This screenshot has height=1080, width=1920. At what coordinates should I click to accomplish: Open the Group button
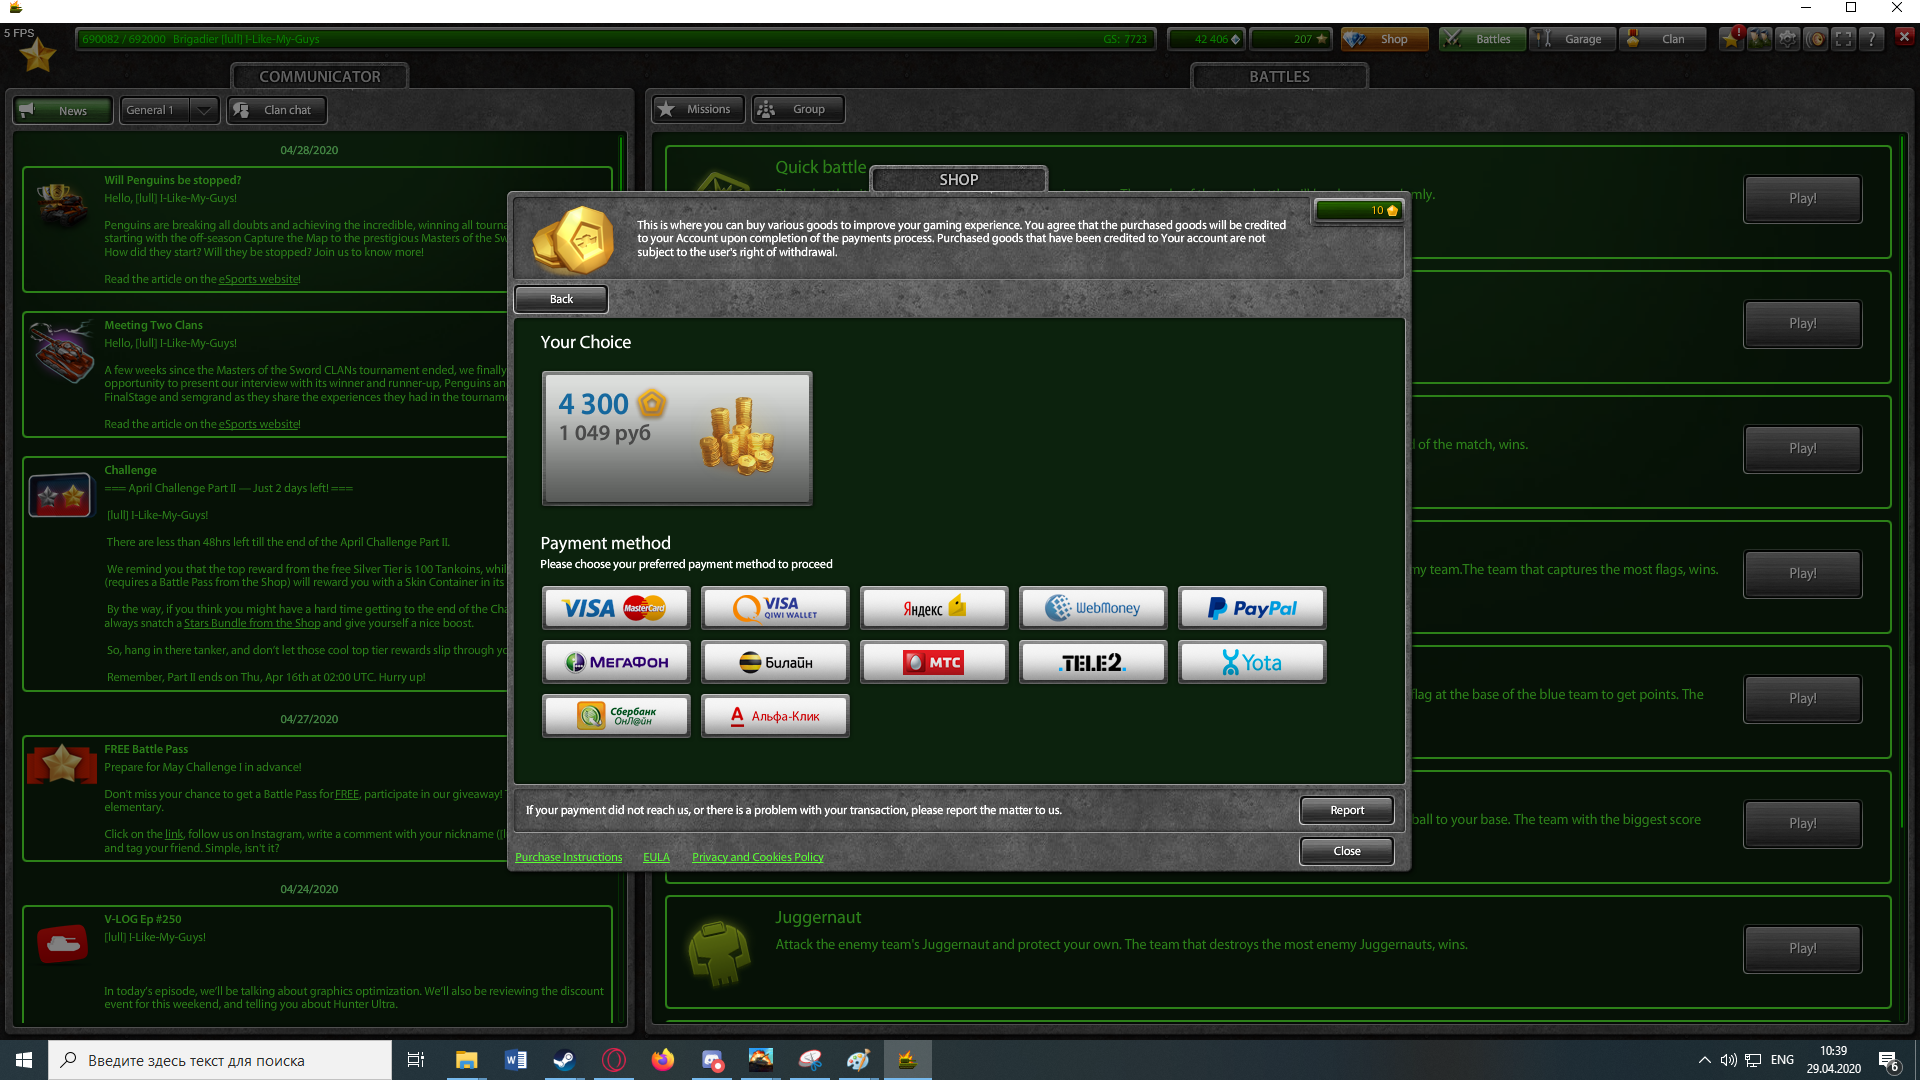[798, 109]
